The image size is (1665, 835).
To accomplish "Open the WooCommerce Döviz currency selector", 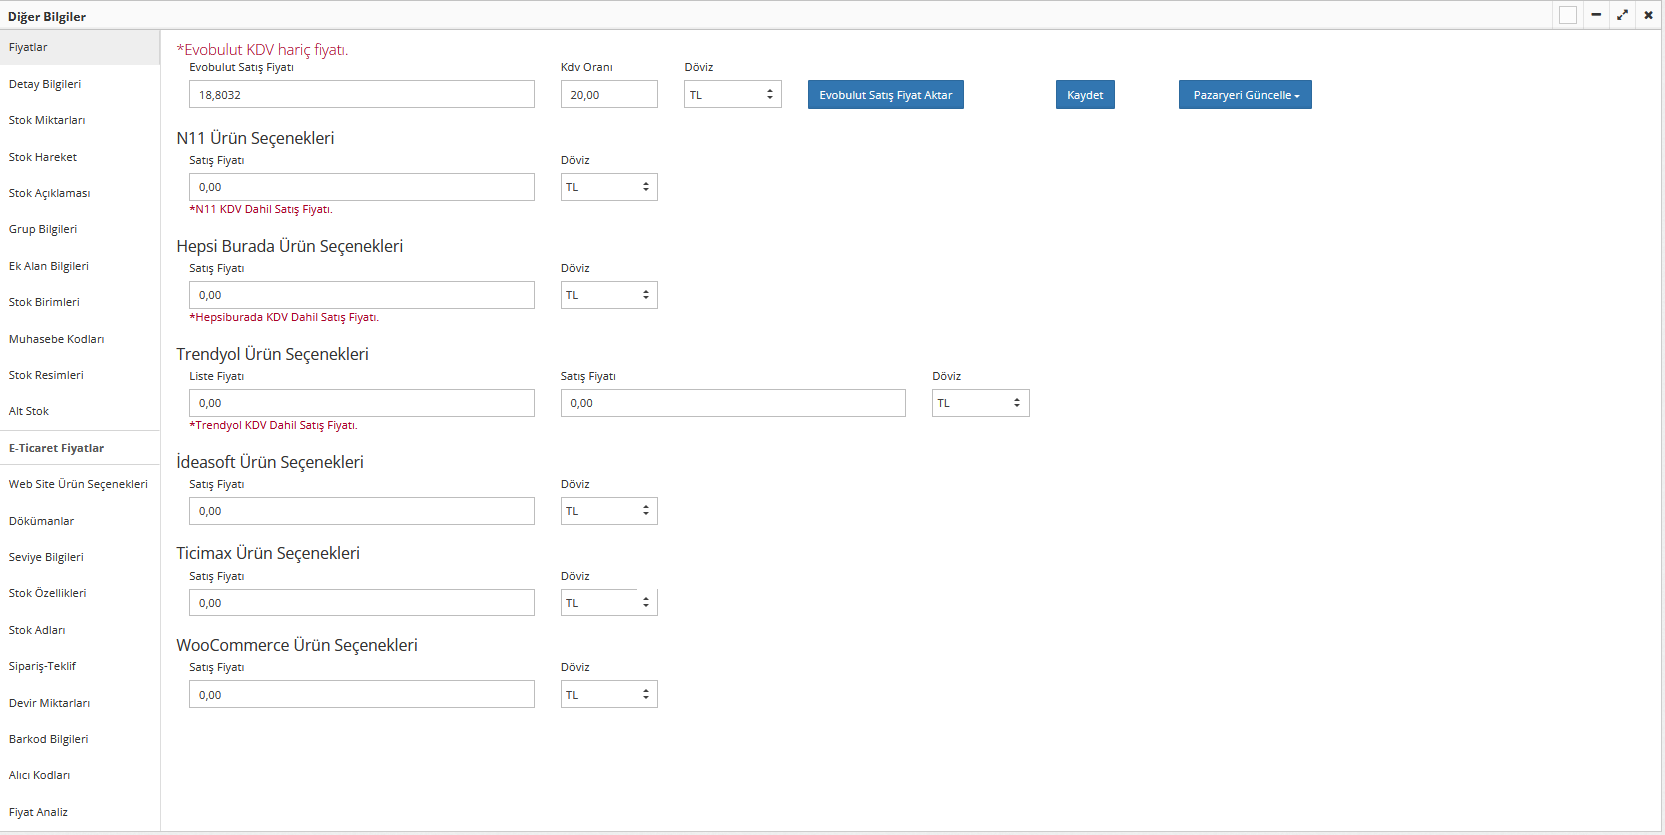I will click(608, 695).
